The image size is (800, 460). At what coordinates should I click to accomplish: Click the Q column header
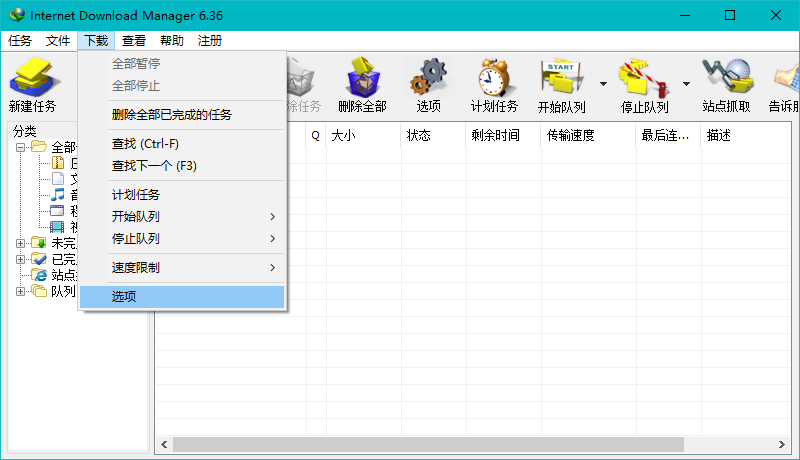(316, 135)
